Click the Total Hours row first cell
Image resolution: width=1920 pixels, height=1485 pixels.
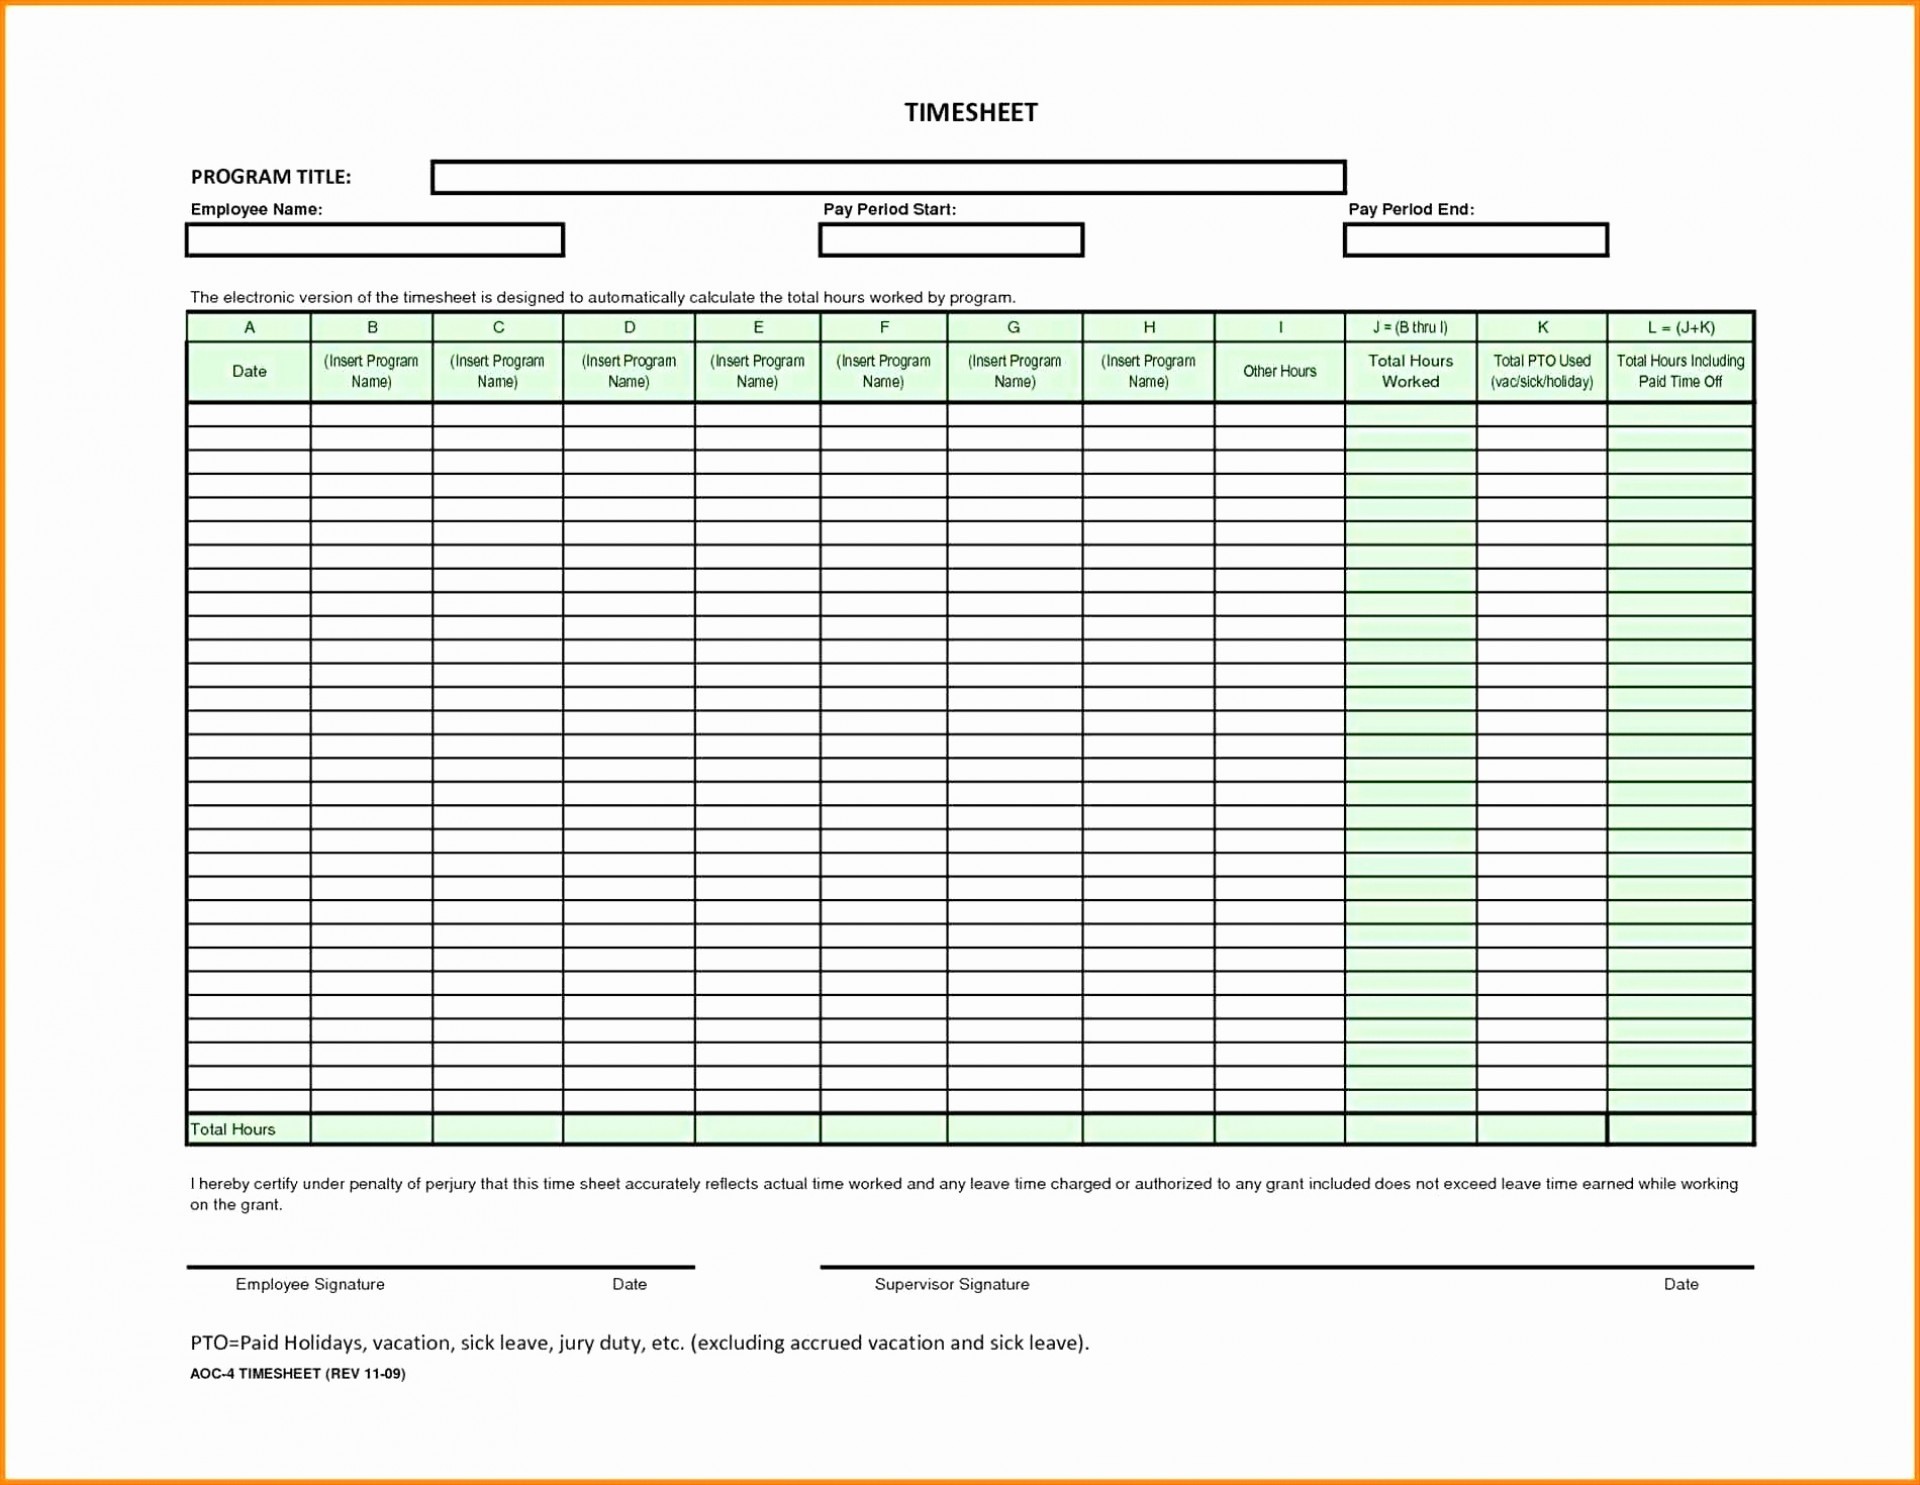click(x=242, y=1127)
